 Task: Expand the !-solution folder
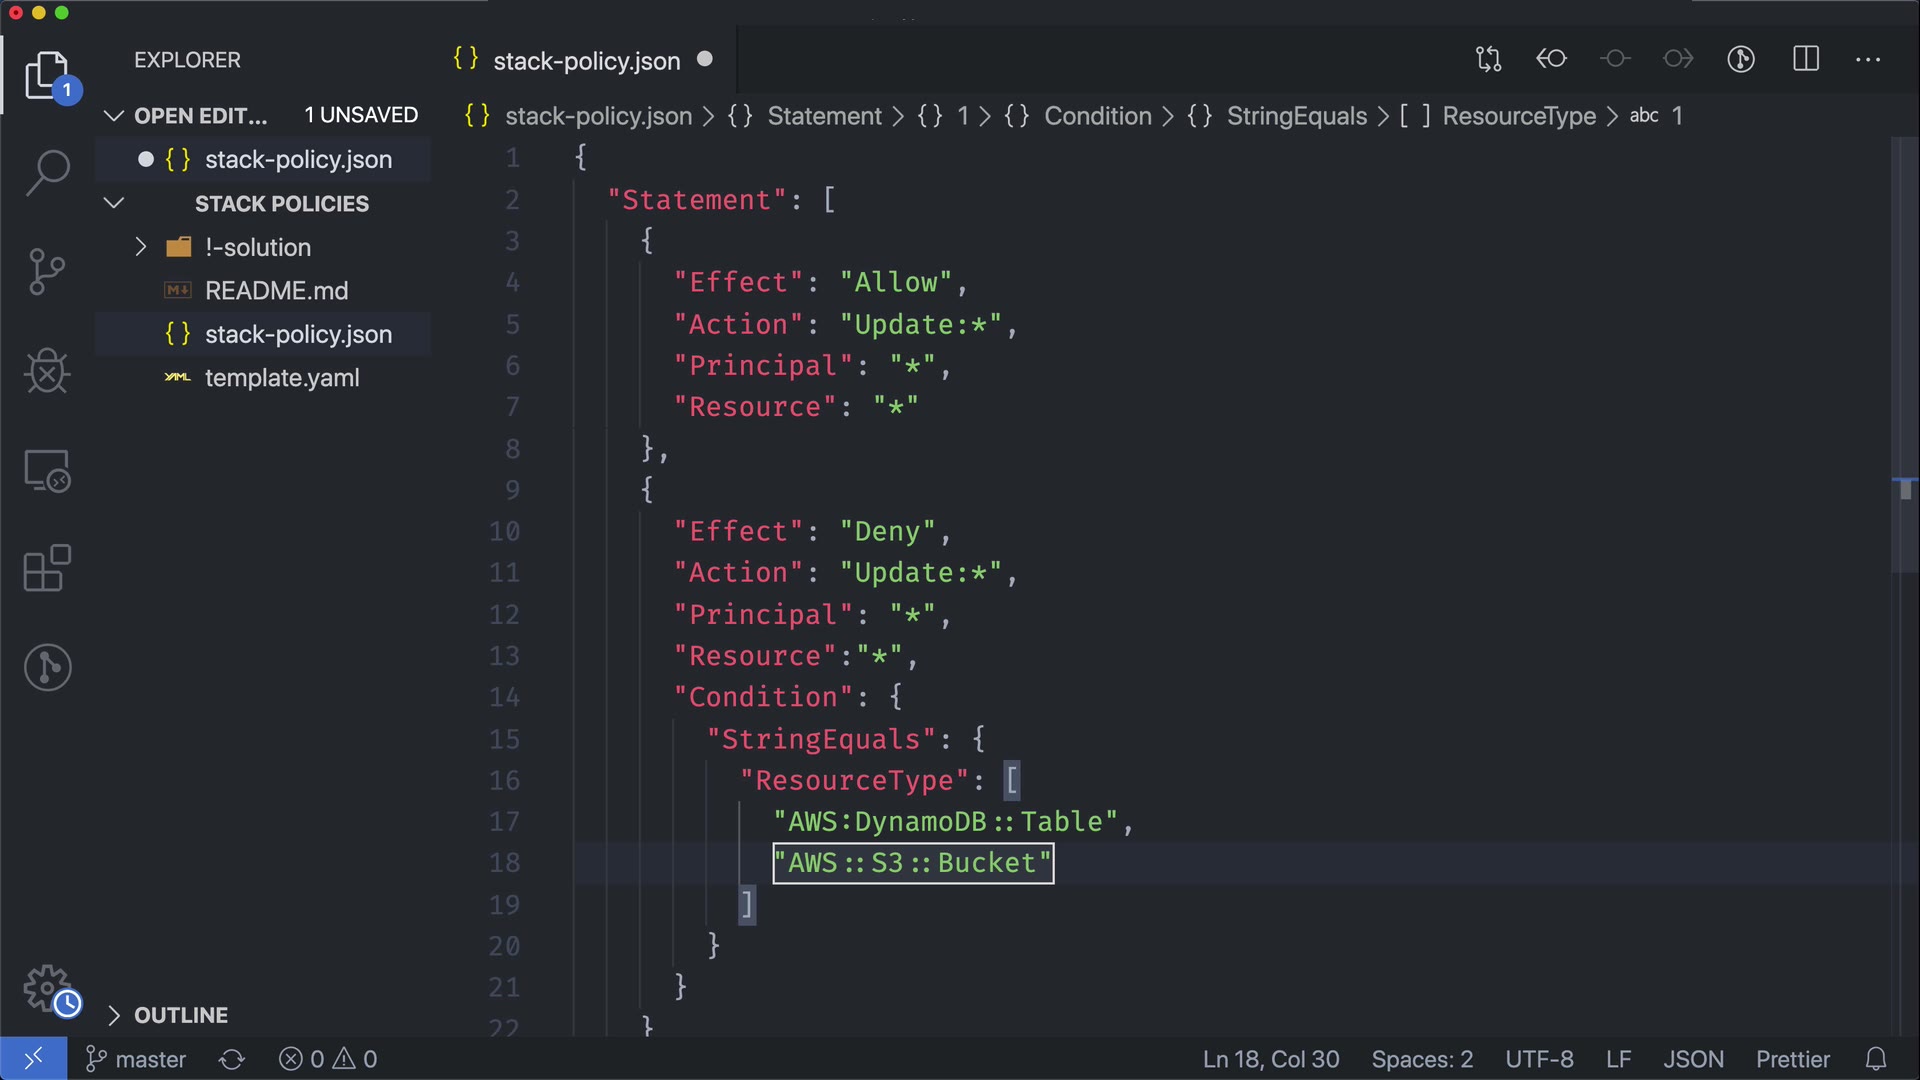point(141,247)
